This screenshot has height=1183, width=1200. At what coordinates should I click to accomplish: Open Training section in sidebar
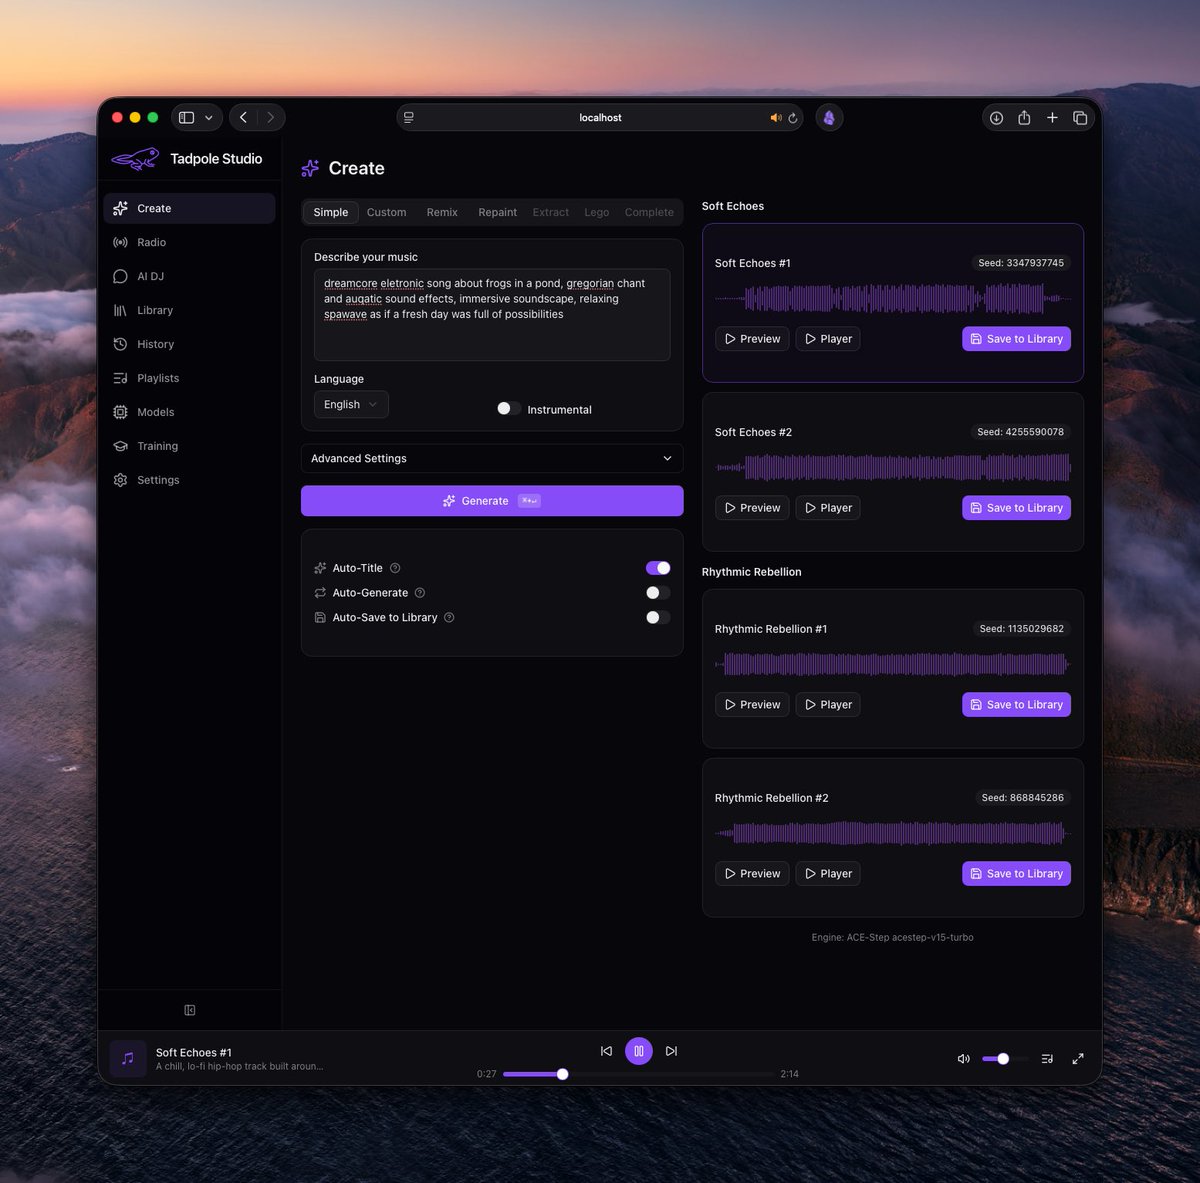click(189, 446)
